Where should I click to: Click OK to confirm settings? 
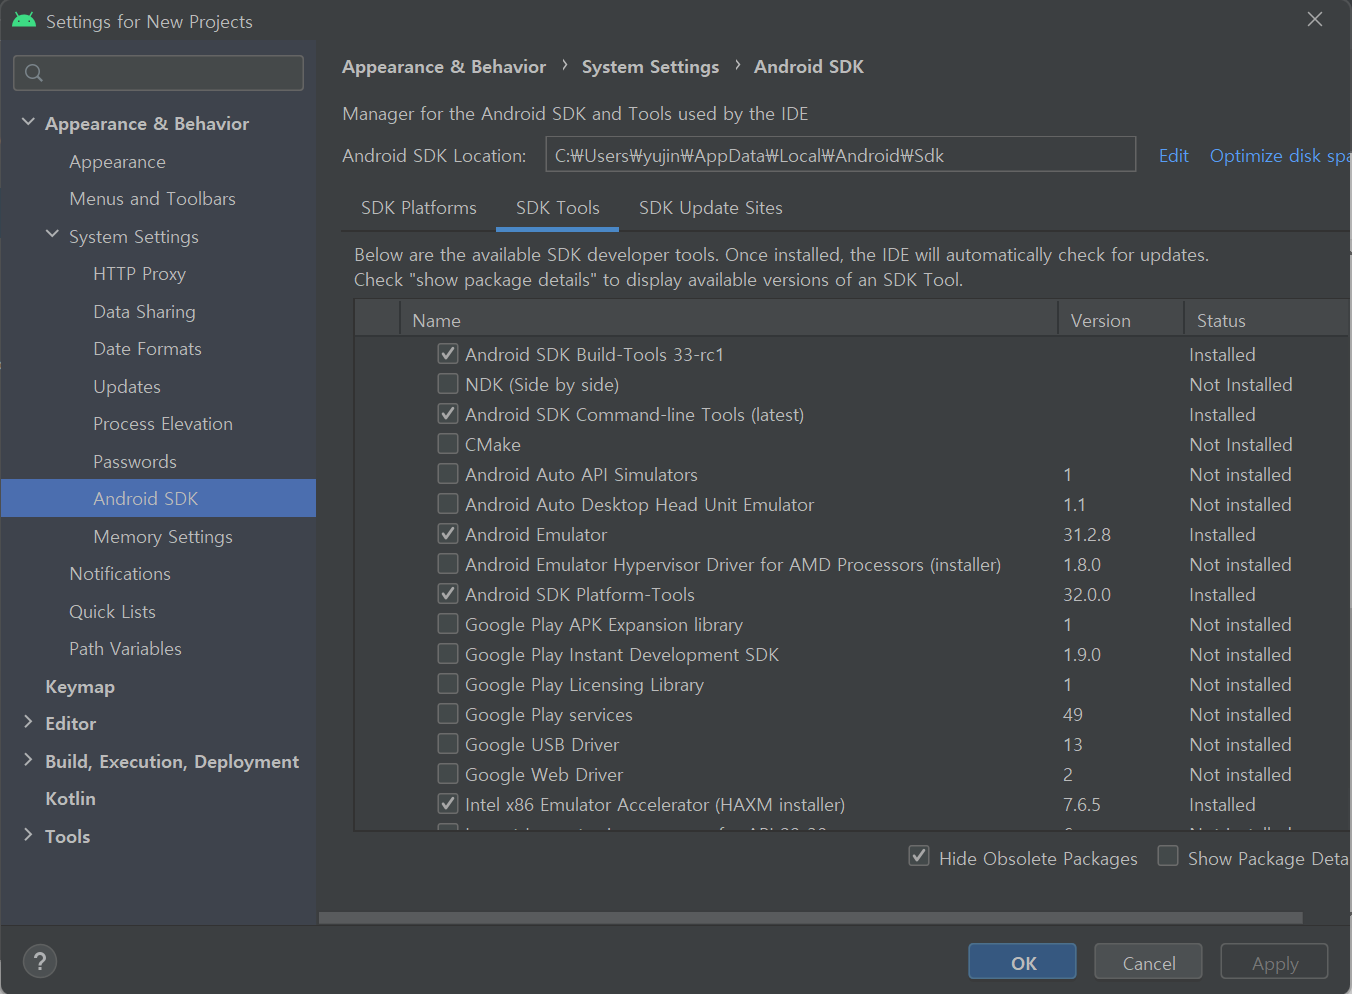click(x=1022, y=962)
